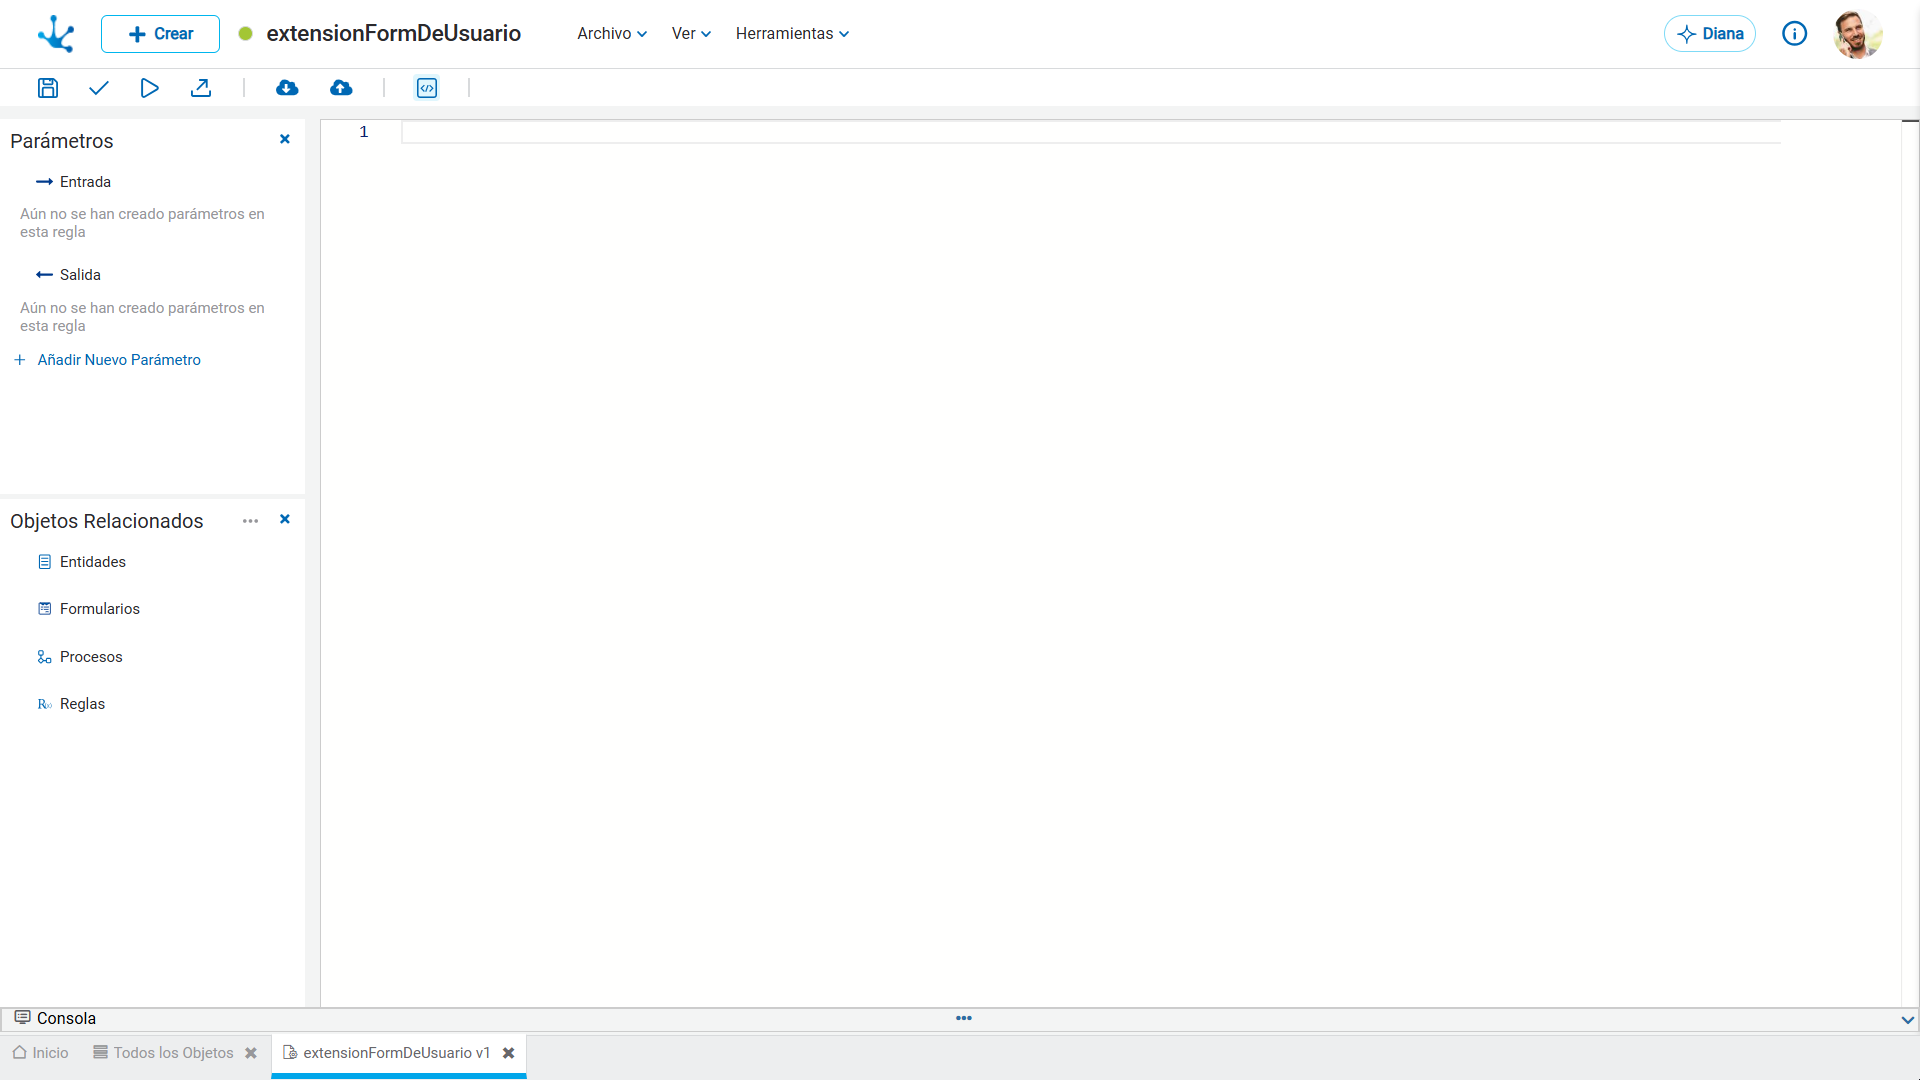
Task: Click the cloud upload icon
Action: point(341,88)
